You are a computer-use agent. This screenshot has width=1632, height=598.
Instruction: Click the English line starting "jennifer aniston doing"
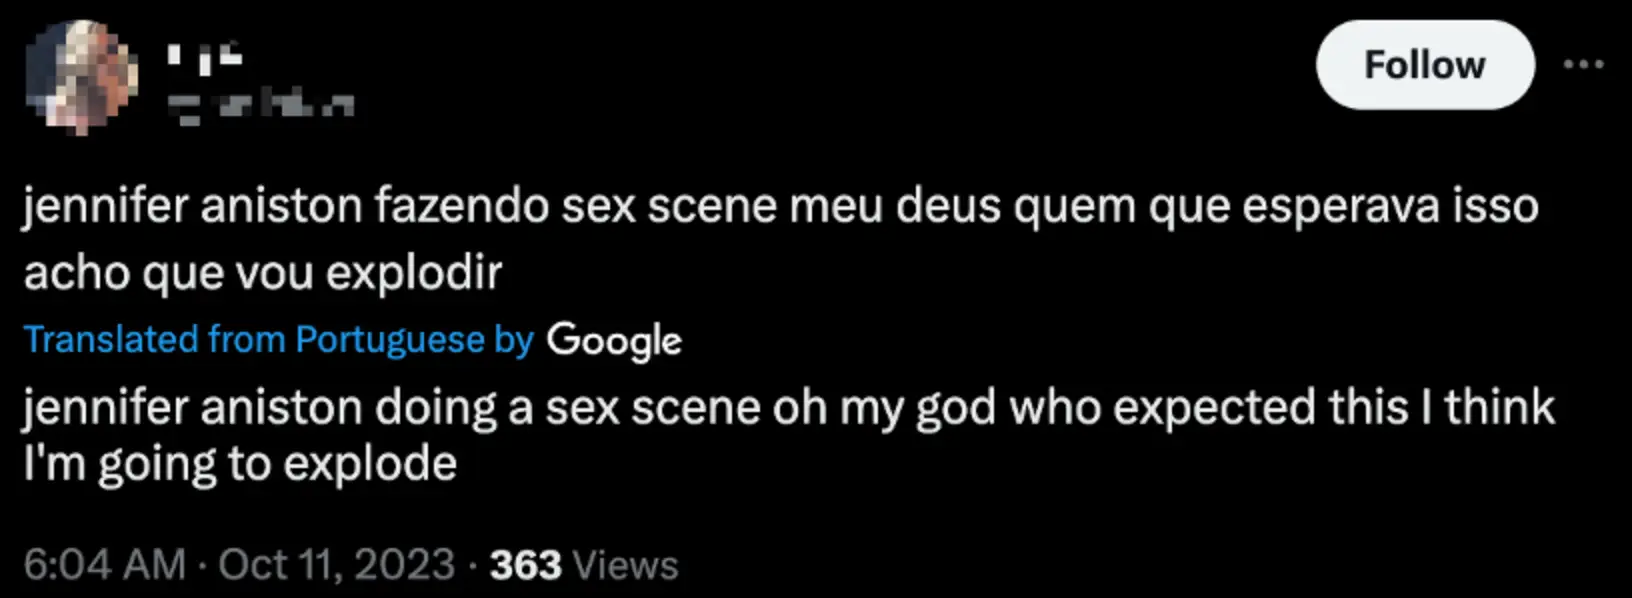point(788,408)
